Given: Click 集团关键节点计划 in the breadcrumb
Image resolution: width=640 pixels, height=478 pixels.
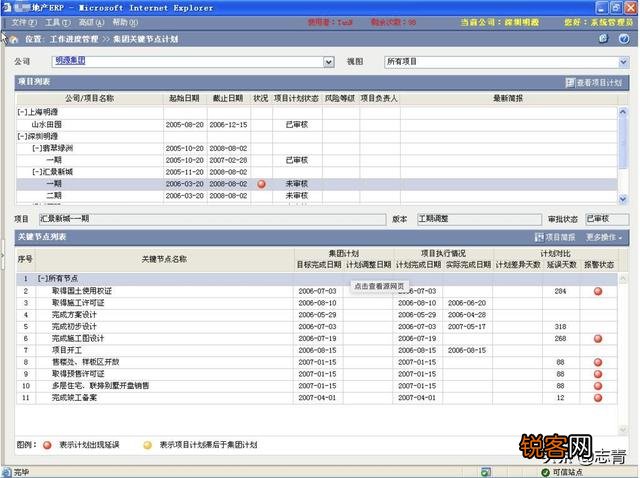Looking at the screenshot, I should pyautogui.click(x=145, y=39).
